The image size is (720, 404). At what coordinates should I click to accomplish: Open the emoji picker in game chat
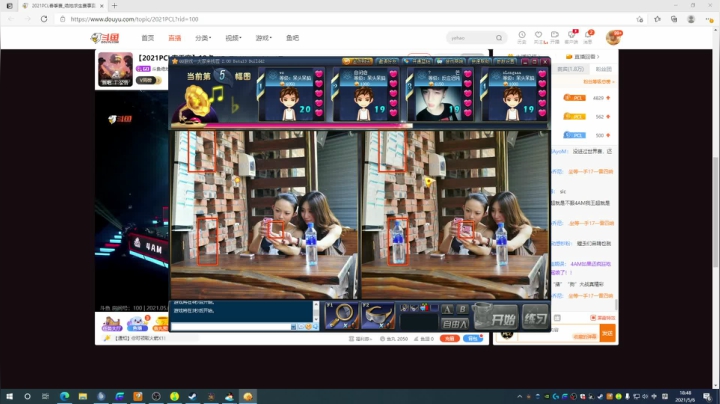pos(309,326)
